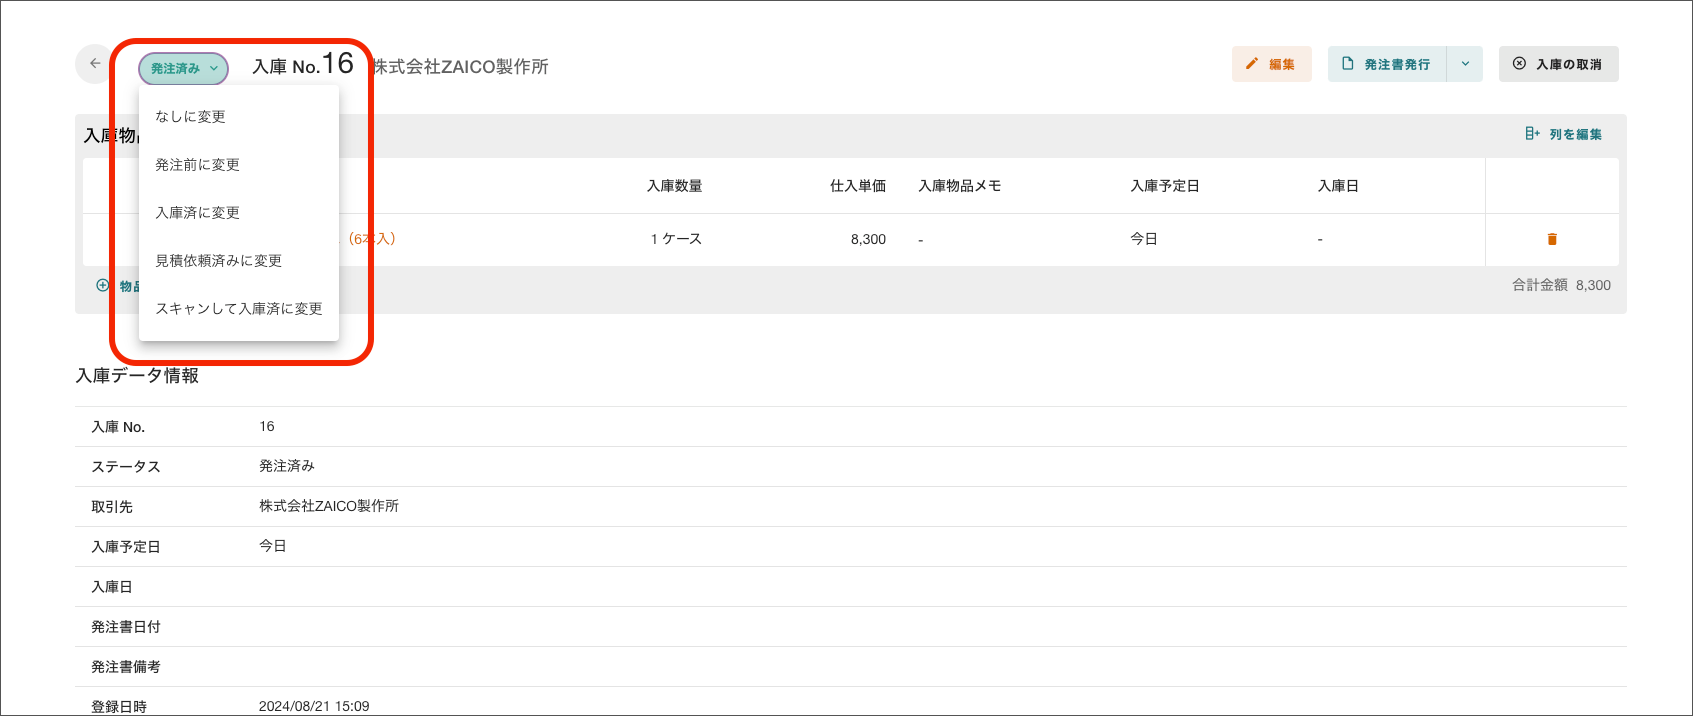Select 入庫済に変更 in the menu

[197, 213]
